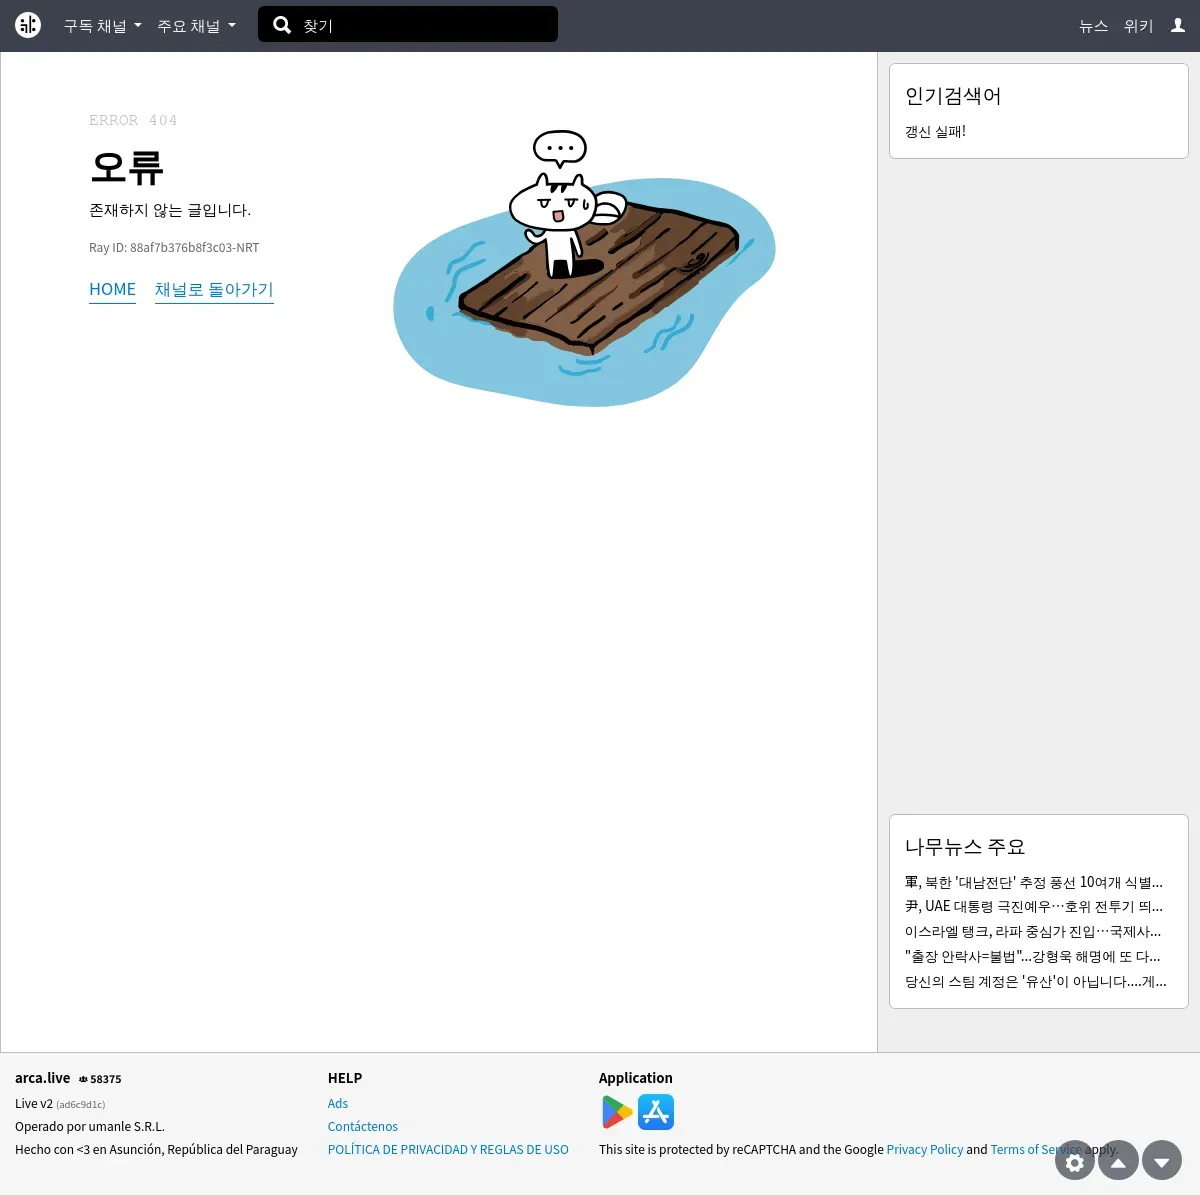Click the 나무뉴스 주요 heading

coord(965,847)
